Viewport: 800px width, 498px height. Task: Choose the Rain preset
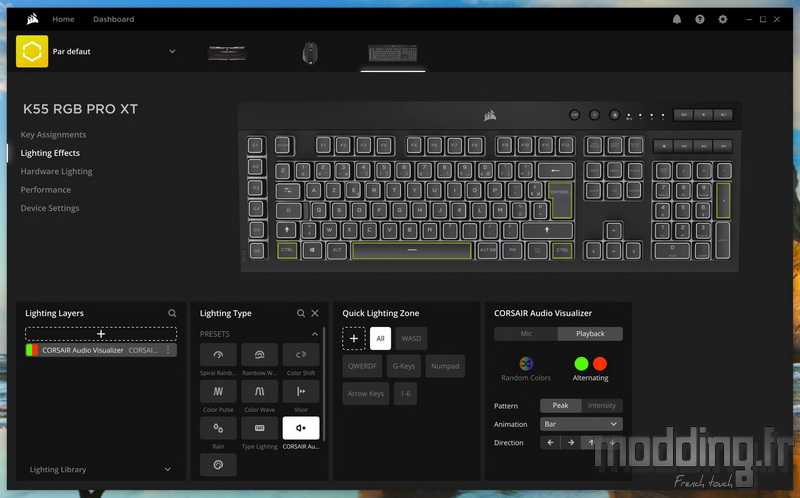click(x=218, y=428)
